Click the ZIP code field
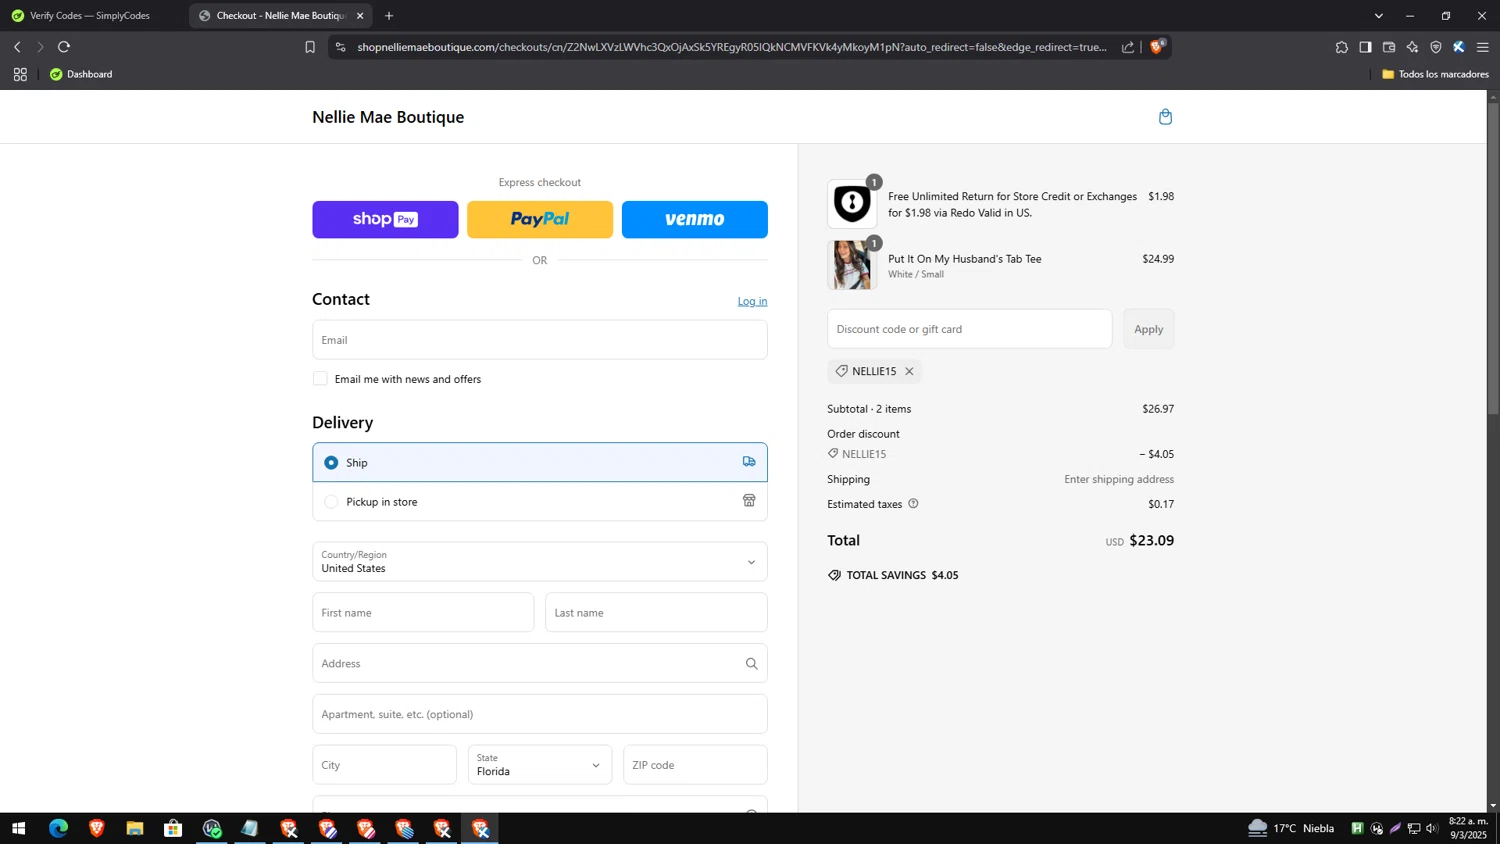The height and width of the screenshot is (844, 1500). coord(695,765)
